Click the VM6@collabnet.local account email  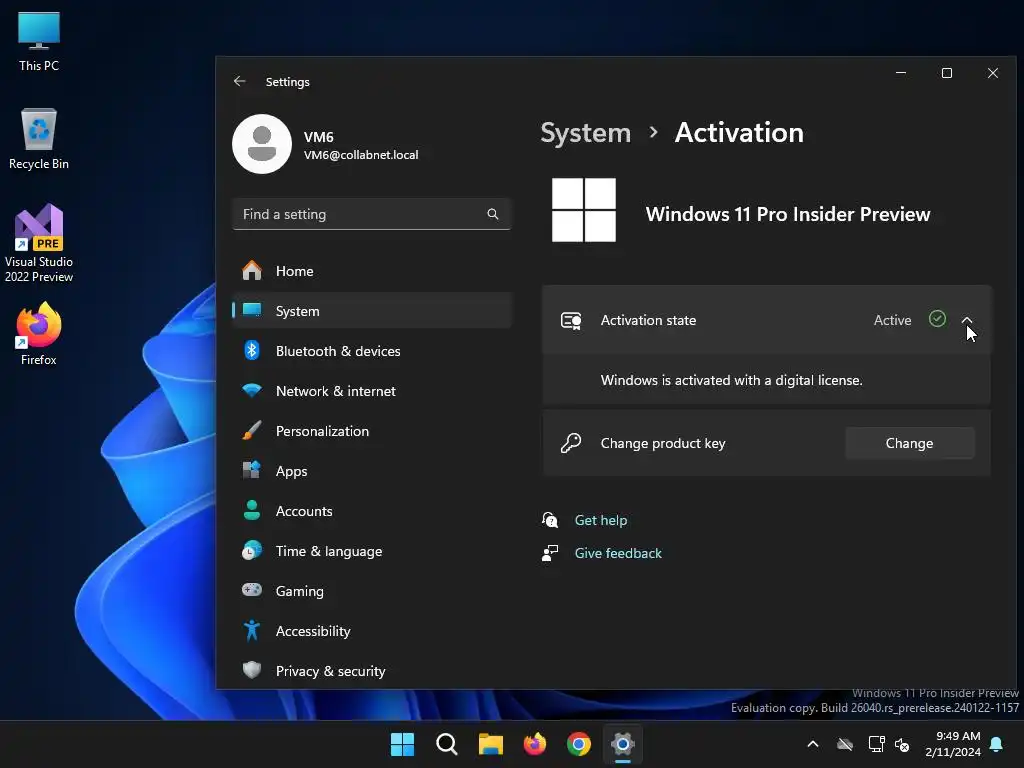[361, 155]
